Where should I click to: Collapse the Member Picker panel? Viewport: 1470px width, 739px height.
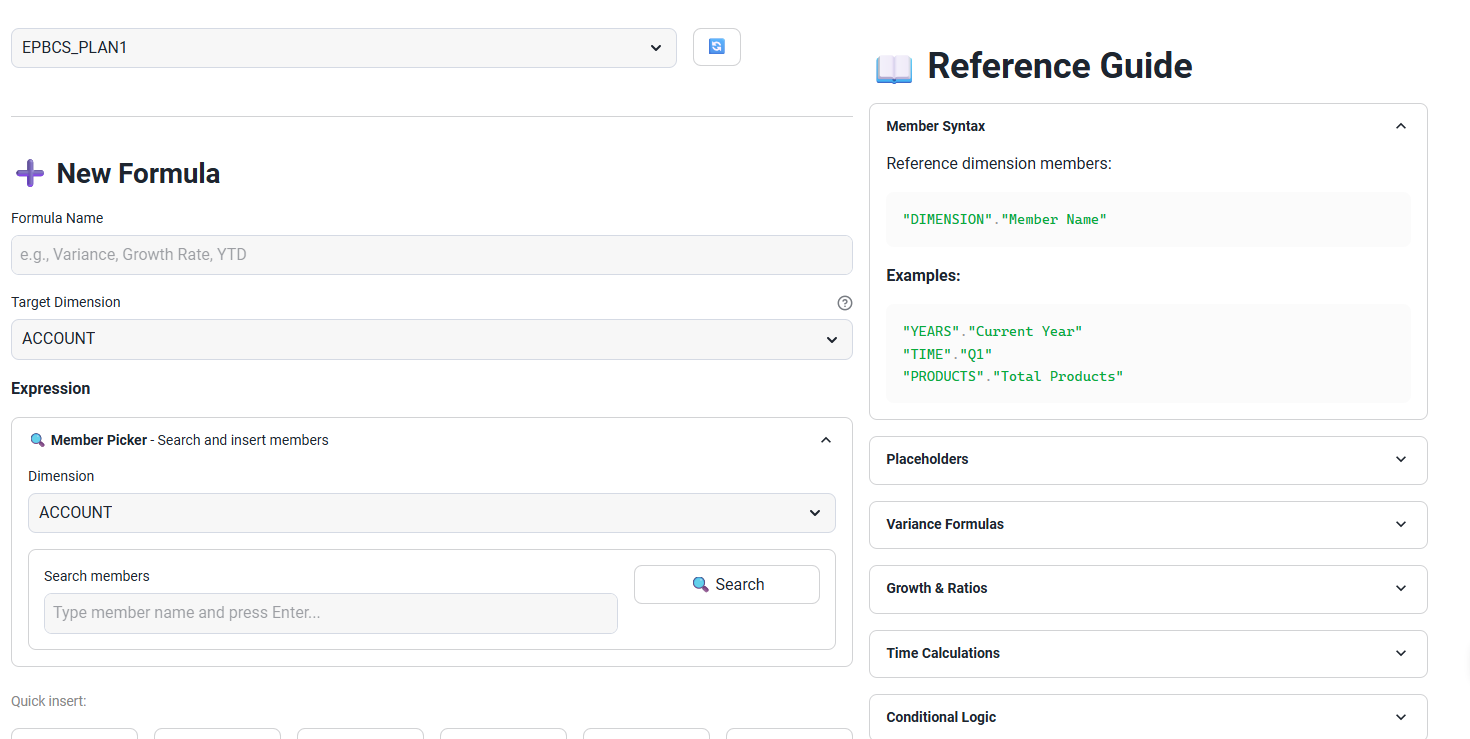(825, 440)
